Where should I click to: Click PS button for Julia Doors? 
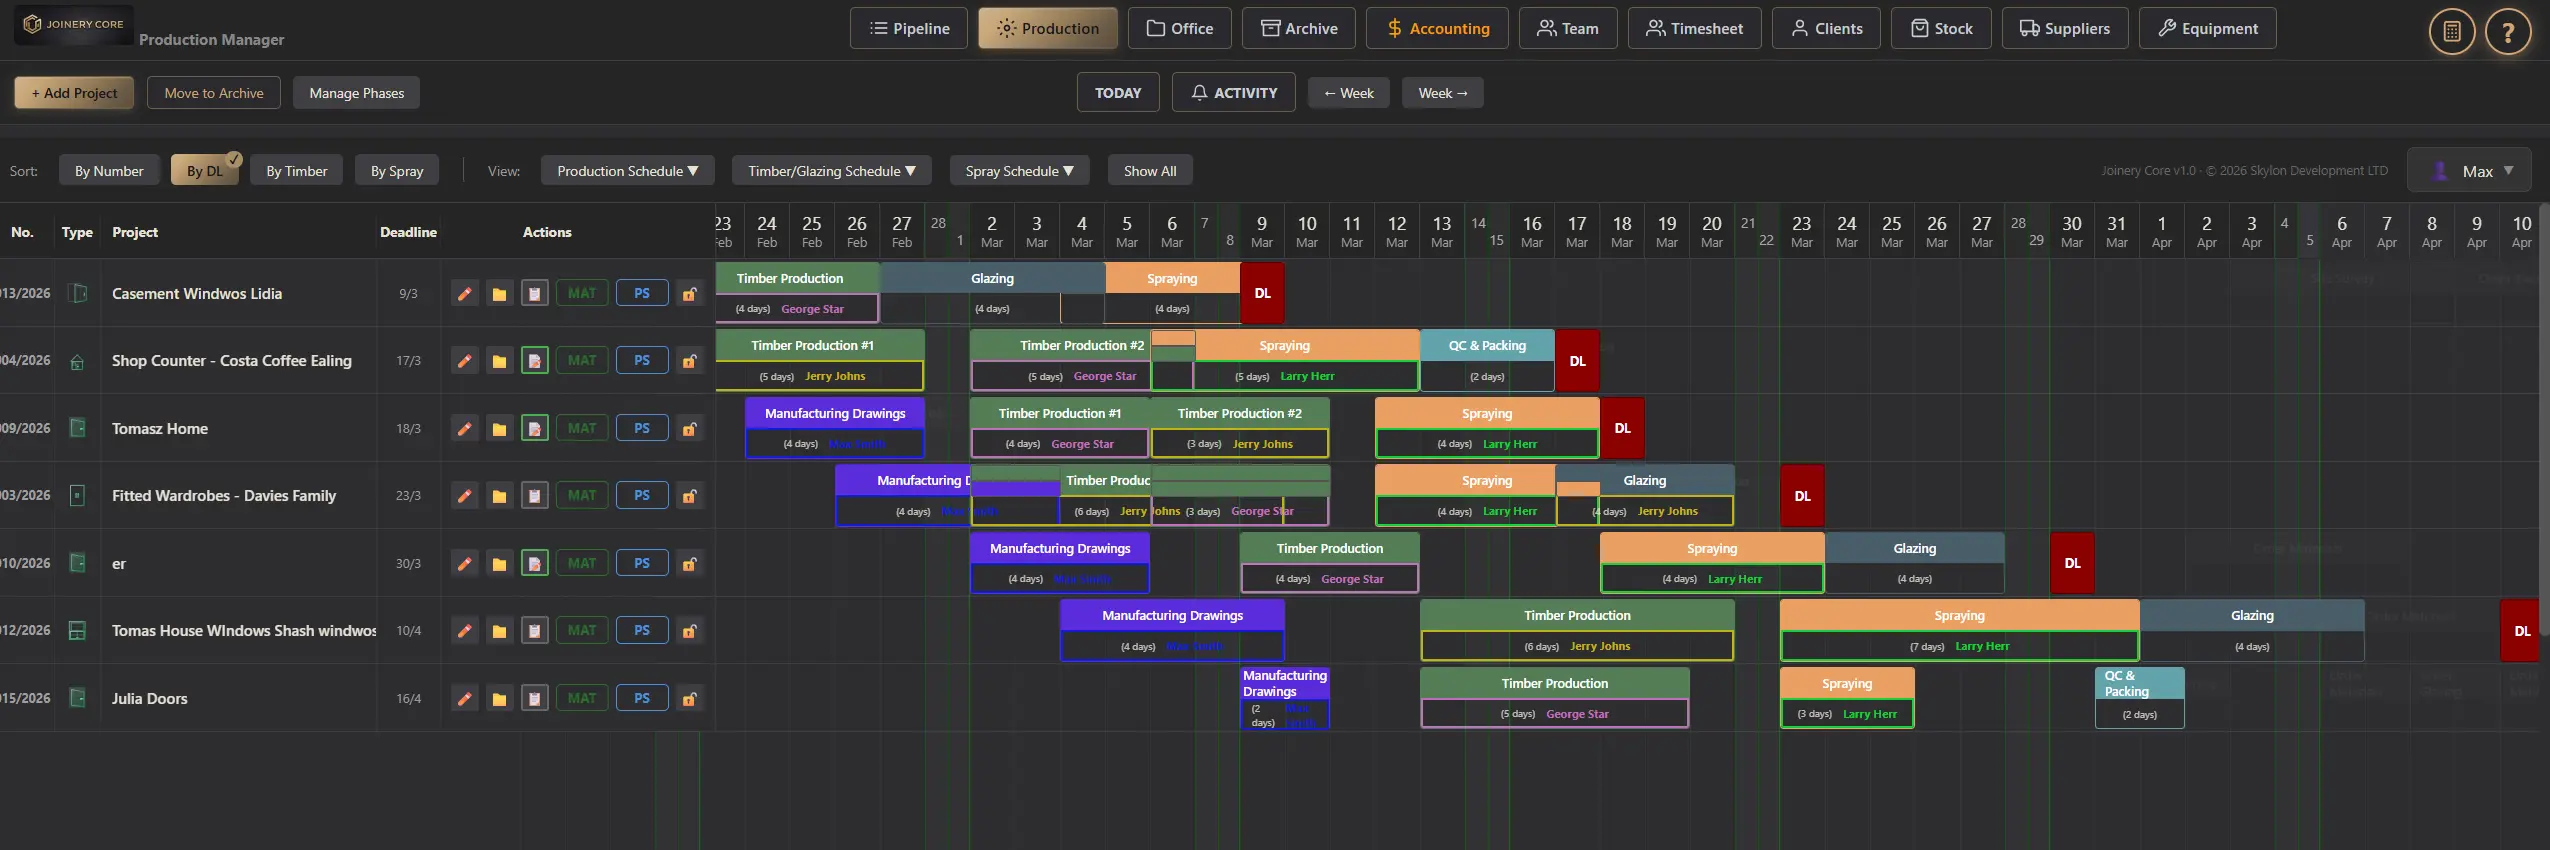coord(642,699)
